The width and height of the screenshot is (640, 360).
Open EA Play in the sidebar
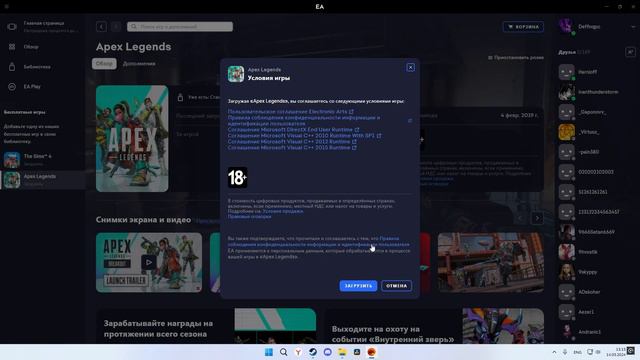(32, 87)
